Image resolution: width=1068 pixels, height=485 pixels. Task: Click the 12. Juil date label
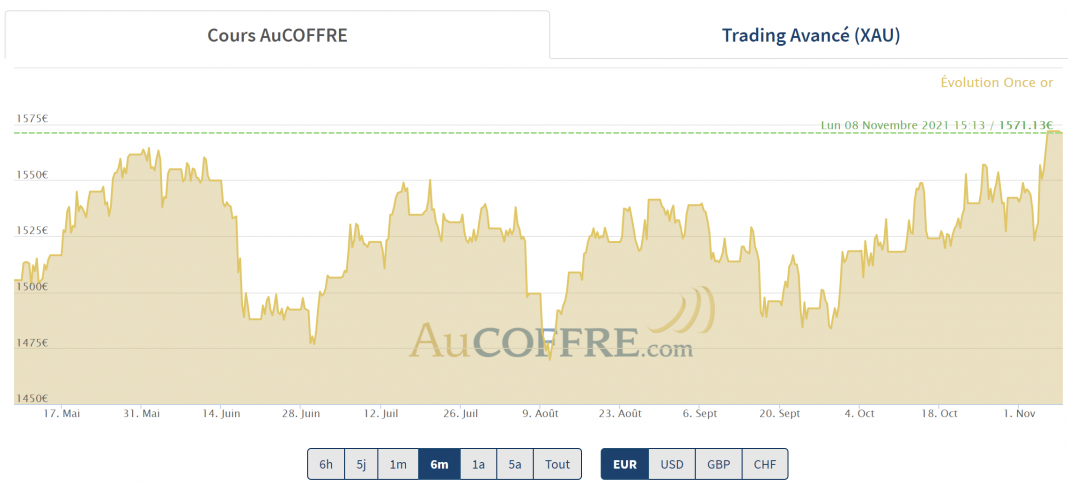380,413
